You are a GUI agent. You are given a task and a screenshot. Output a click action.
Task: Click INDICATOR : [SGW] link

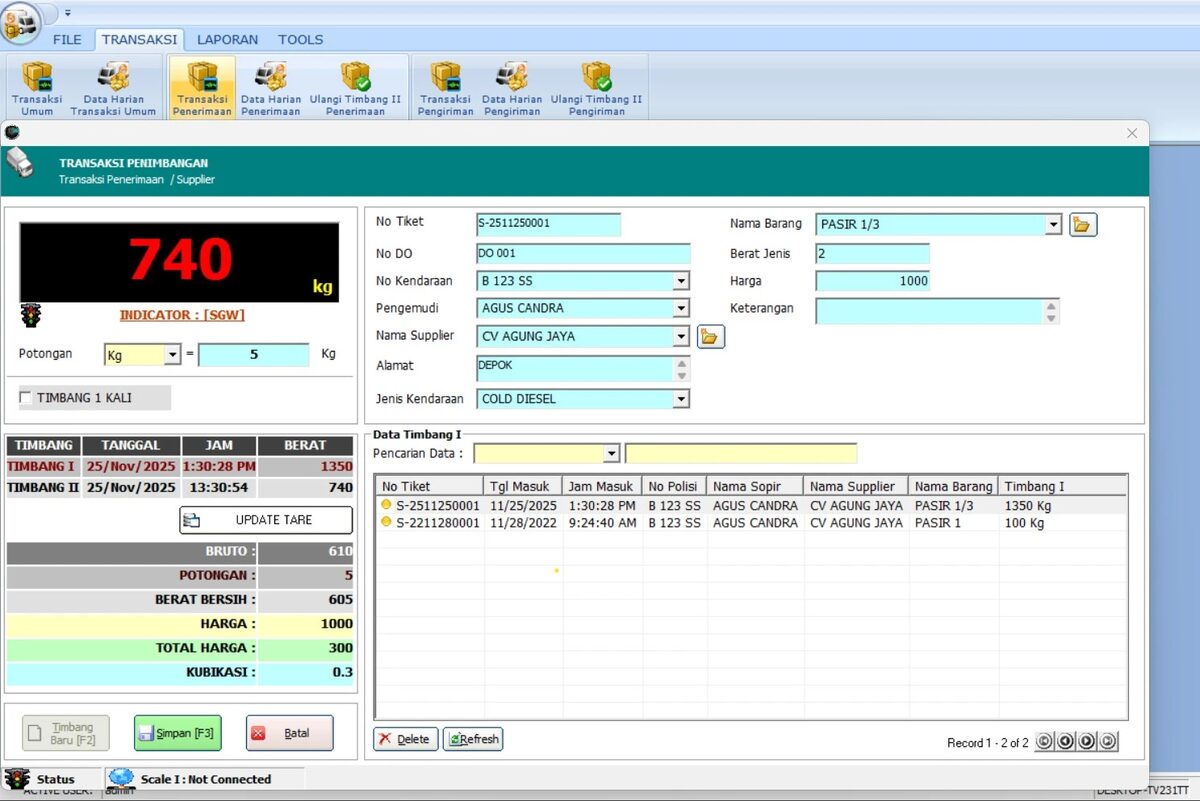coord(182,315)
